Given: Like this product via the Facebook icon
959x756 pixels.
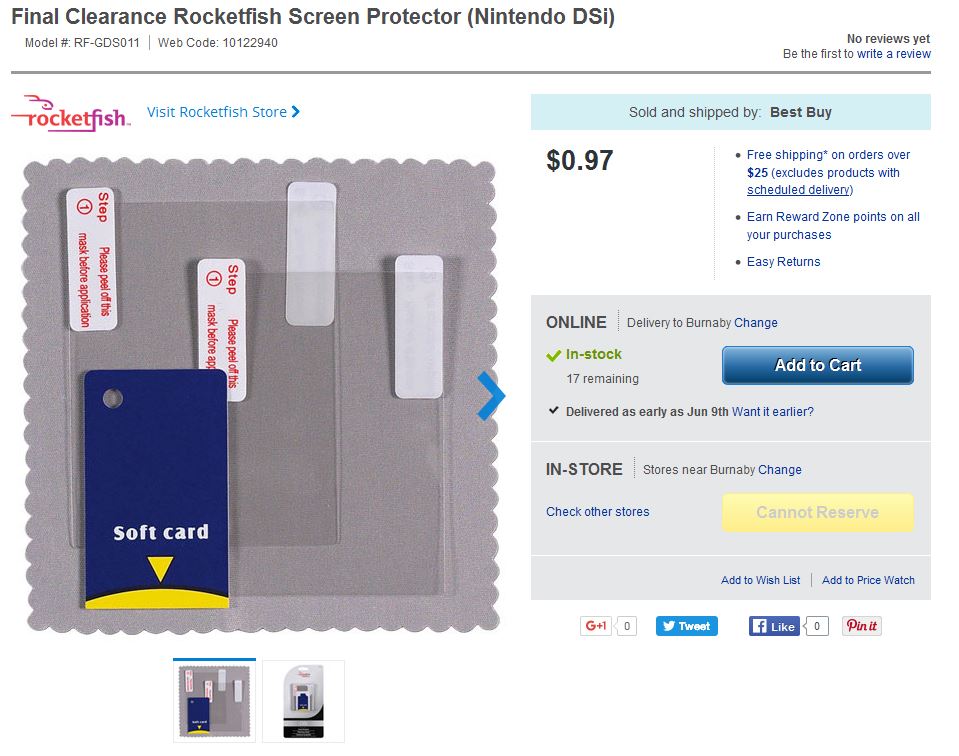Looking at the screenshot, I should 775,625.
